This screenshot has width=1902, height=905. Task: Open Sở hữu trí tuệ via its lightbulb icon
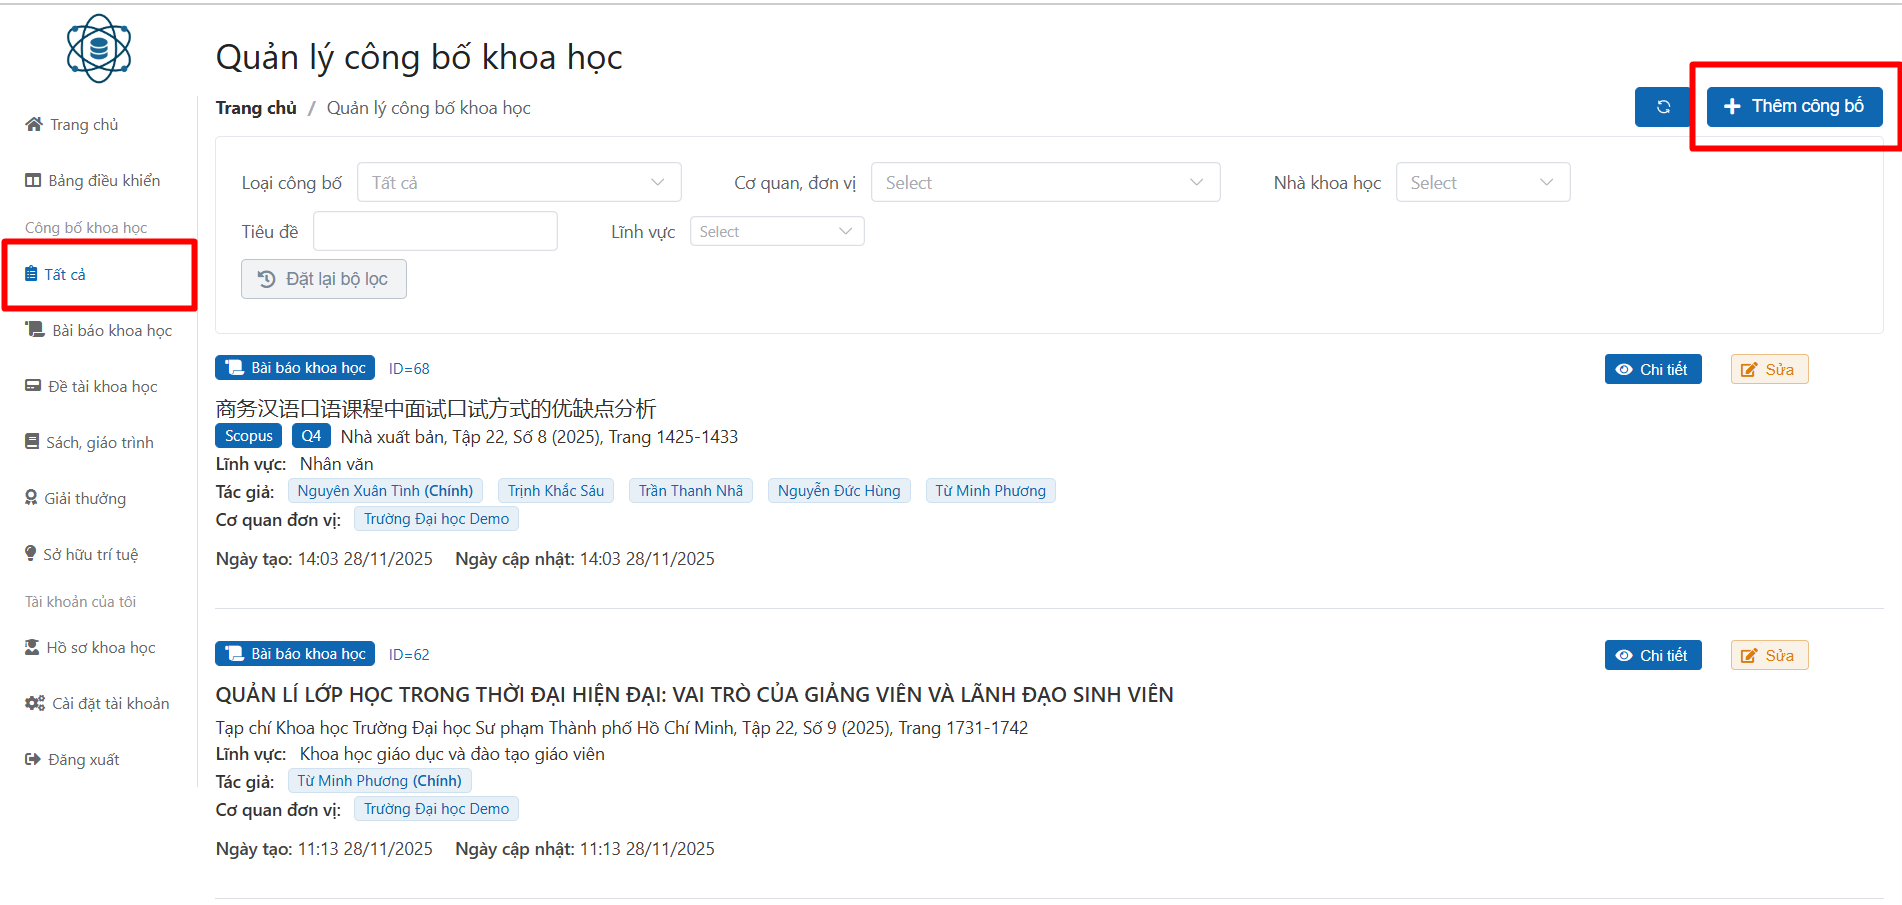point(31,553)
